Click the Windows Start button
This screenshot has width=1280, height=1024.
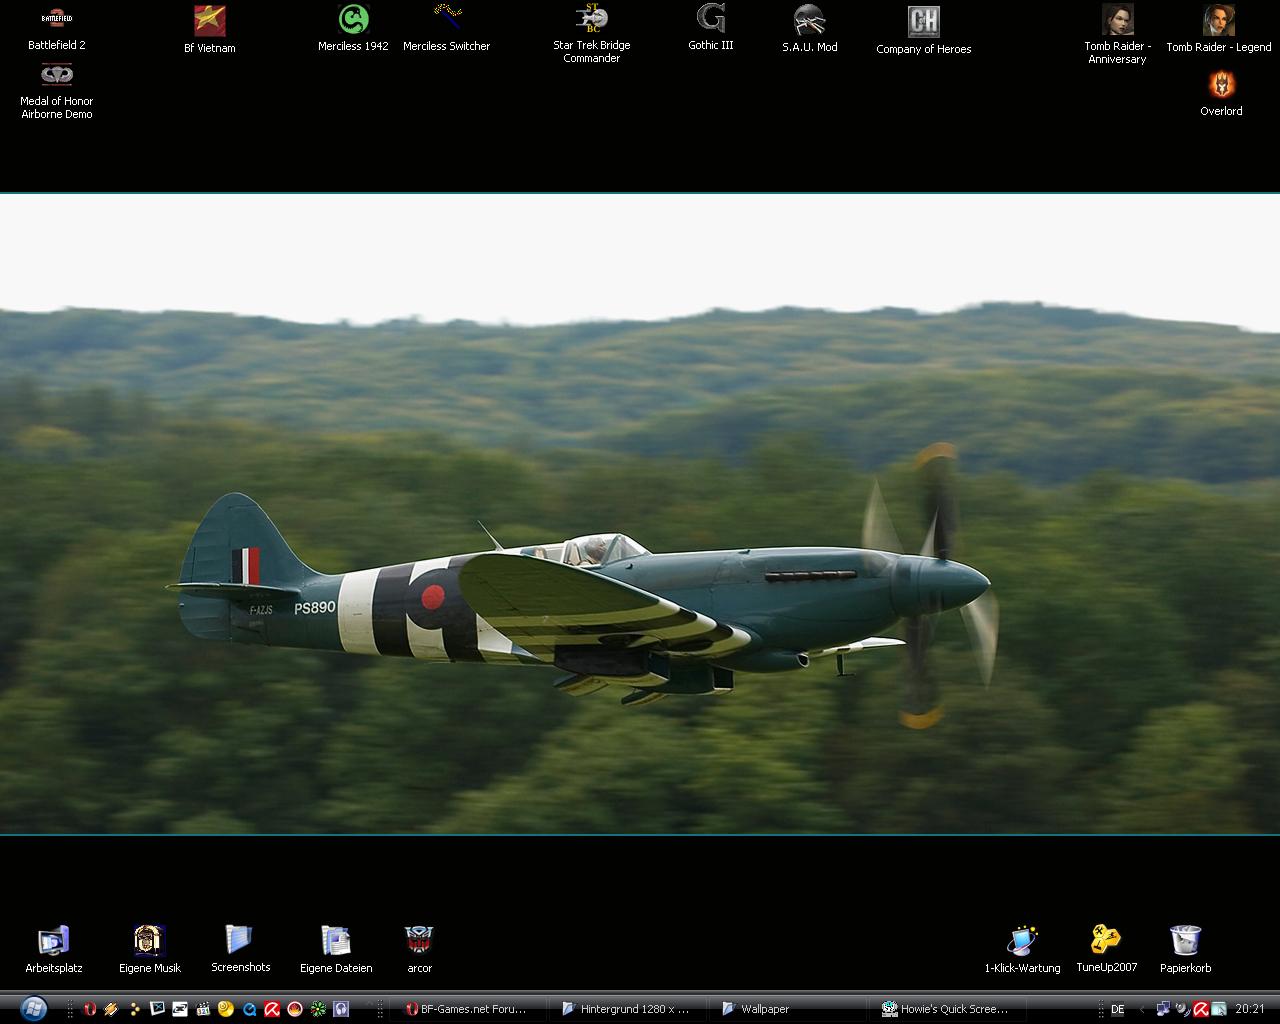coord(32,1008)
